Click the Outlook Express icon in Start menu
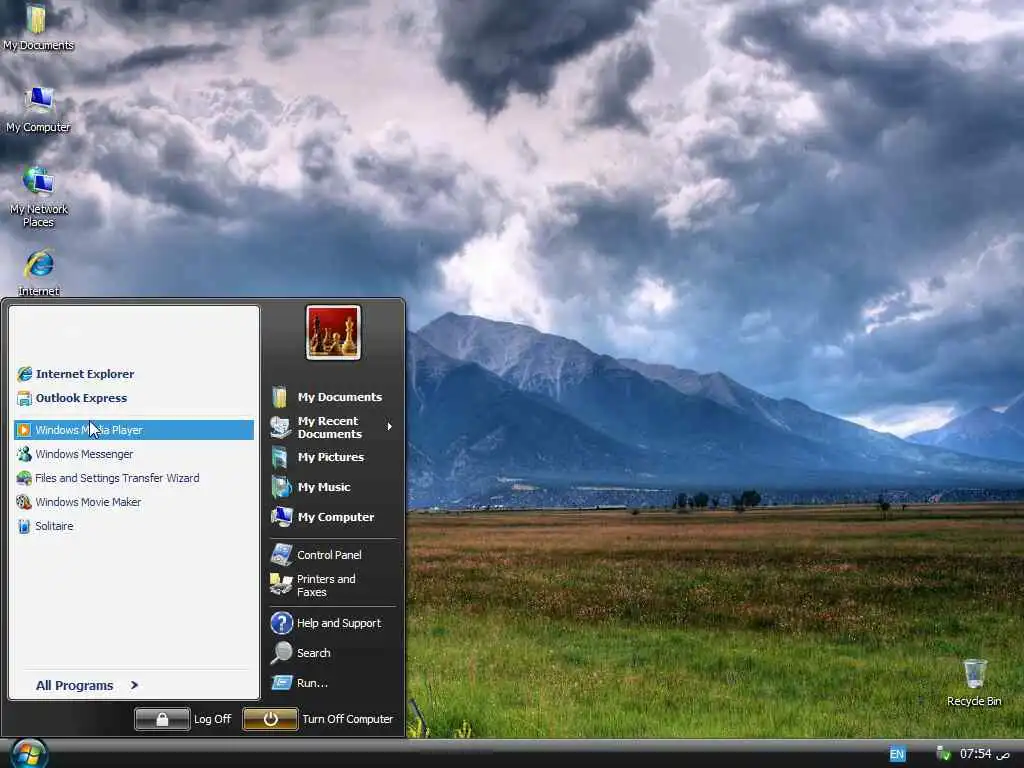Image resolution: width=1024 pixels, height=768 pixels. [x=24, y=398]
